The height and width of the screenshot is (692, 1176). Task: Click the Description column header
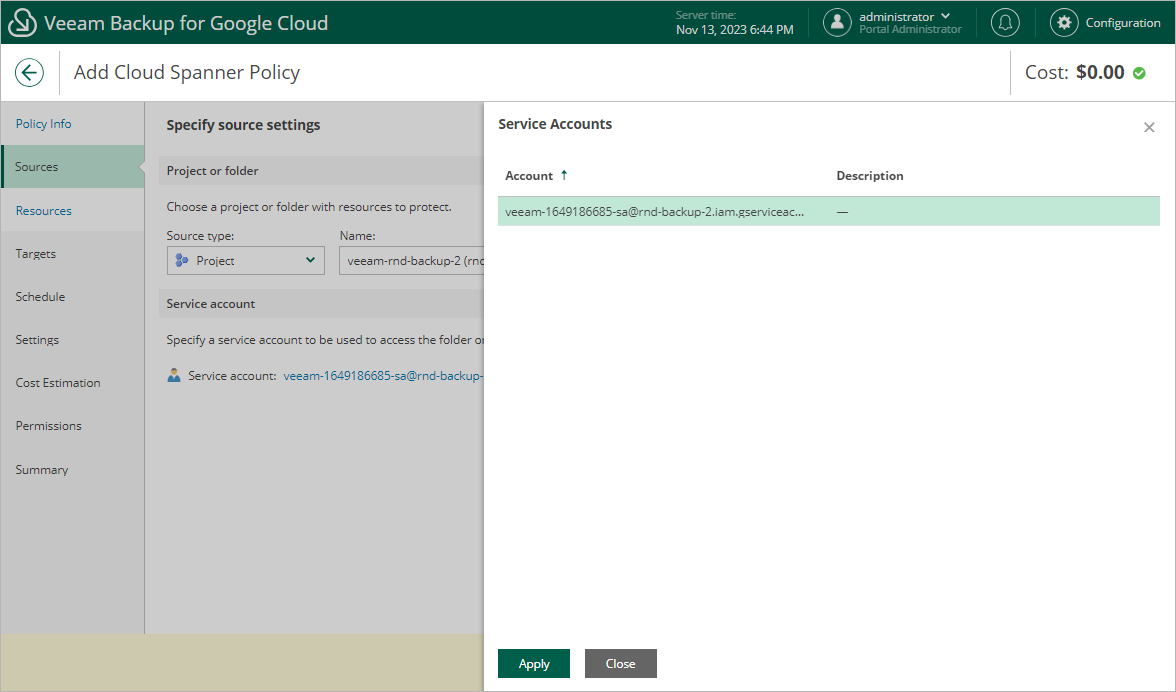pyautogui.click(x=870, y=176)
